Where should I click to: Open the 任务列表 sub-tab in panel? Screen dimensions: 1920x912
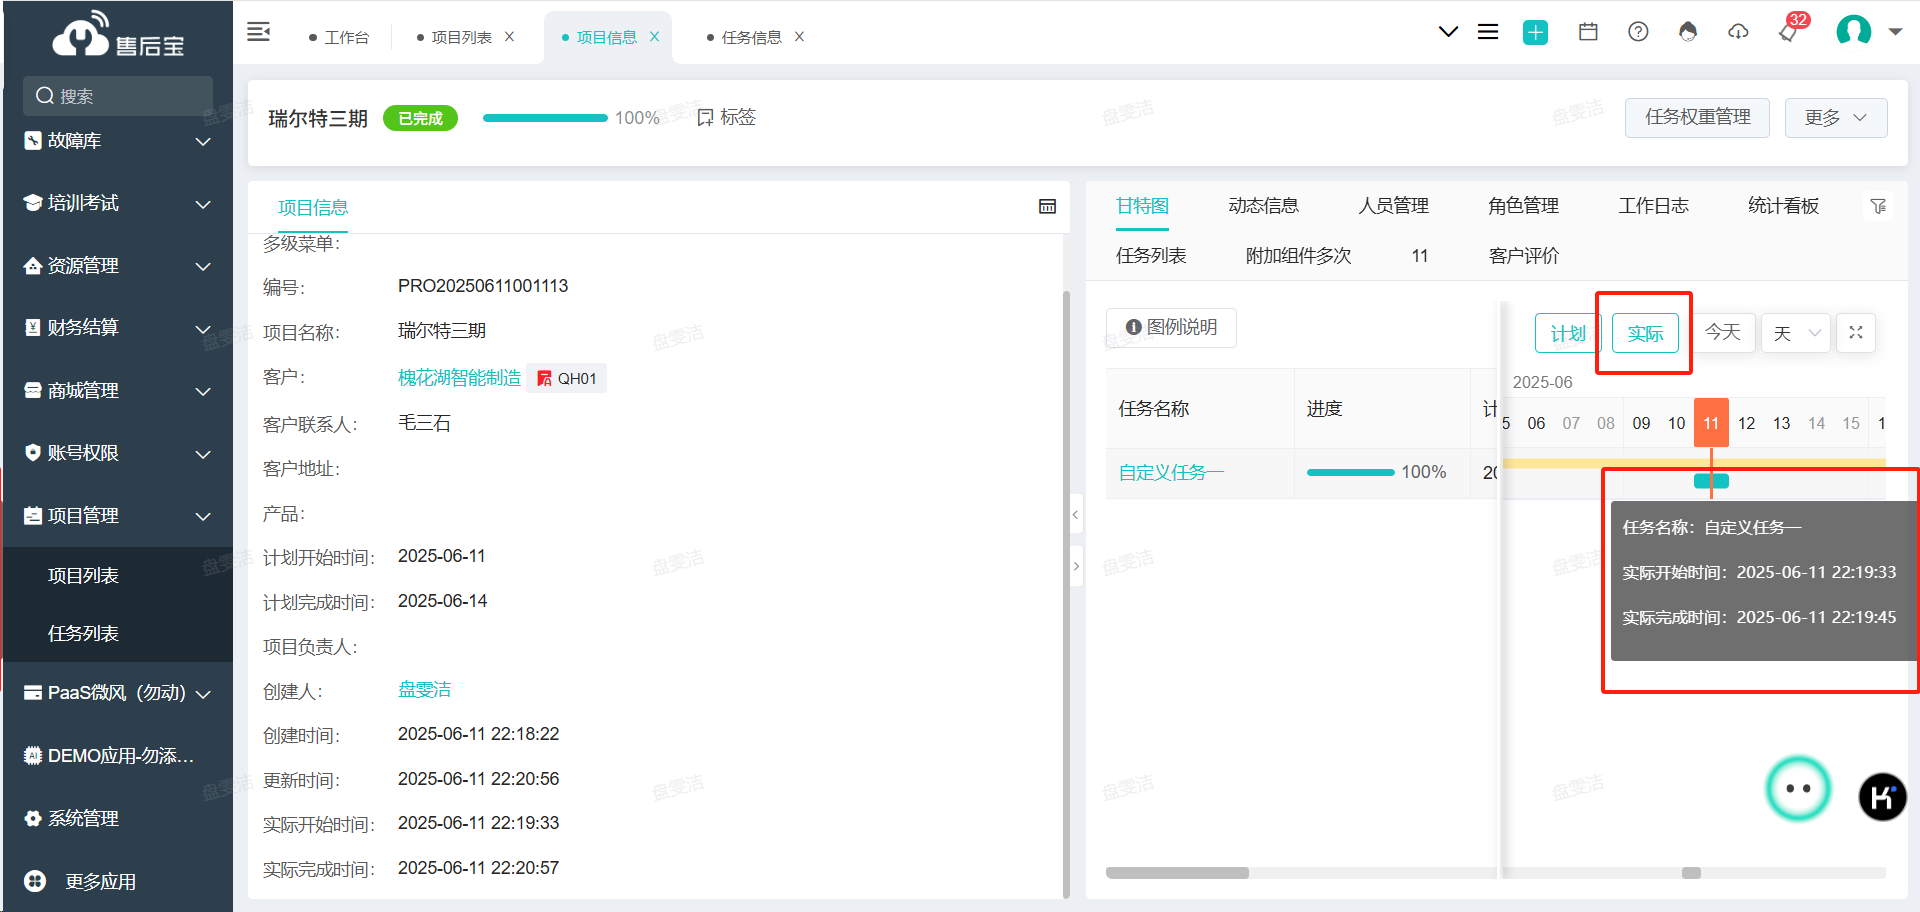[1151, 256]
